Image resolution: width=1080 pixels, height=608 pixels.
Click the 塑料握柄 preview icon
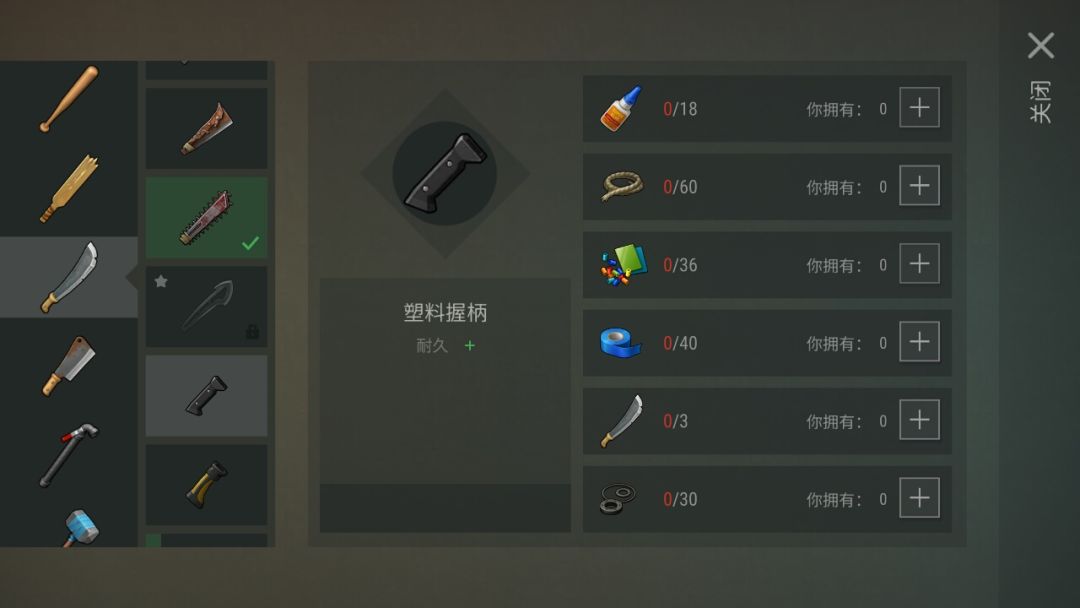[x=445, y=174]
